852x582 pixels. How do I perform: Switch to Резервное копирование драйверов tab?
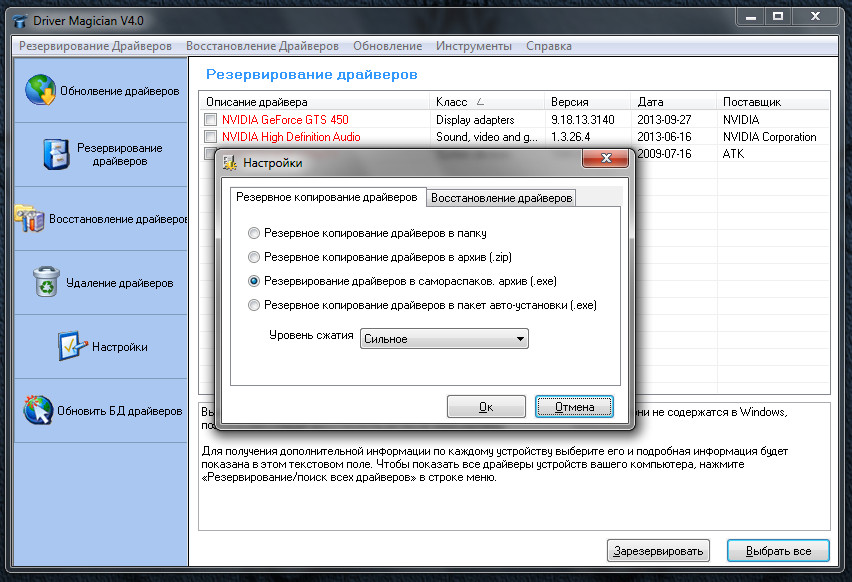point(327,197)
